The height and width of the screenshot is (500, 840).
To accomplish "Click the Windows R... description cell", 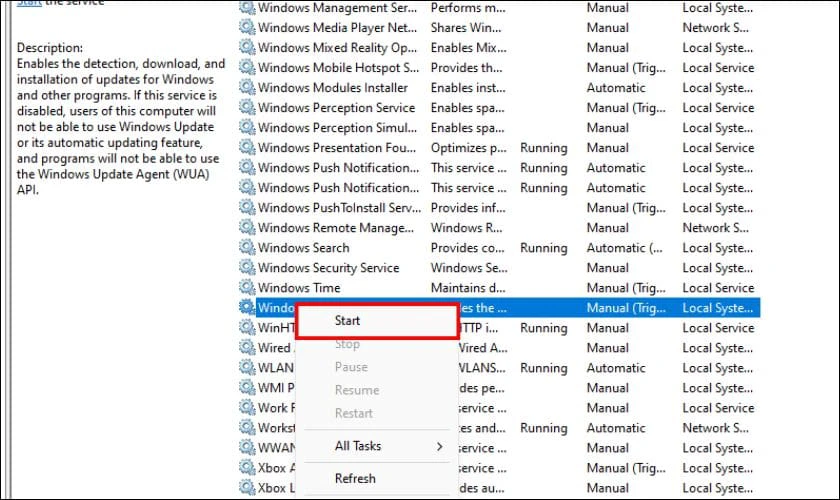I will (466, 228).
